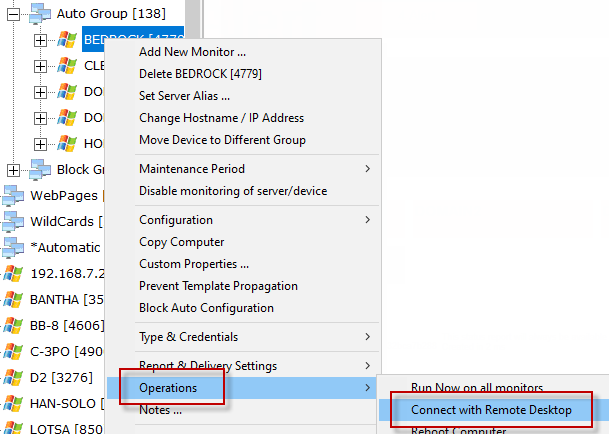Click Delete BEDROCK [4779] option
The width and height of the screenshot is (609, 434).
[200, 73]
